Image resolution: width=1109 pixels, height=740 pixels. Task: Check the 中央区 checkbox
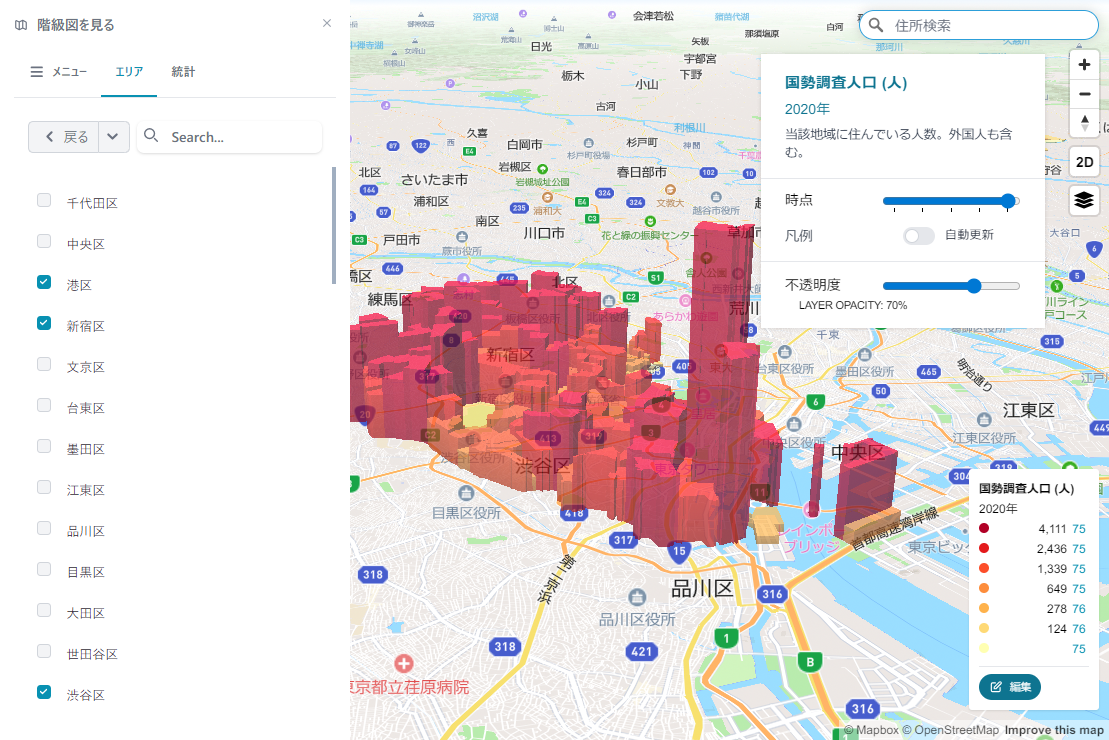tap(44, 241)
